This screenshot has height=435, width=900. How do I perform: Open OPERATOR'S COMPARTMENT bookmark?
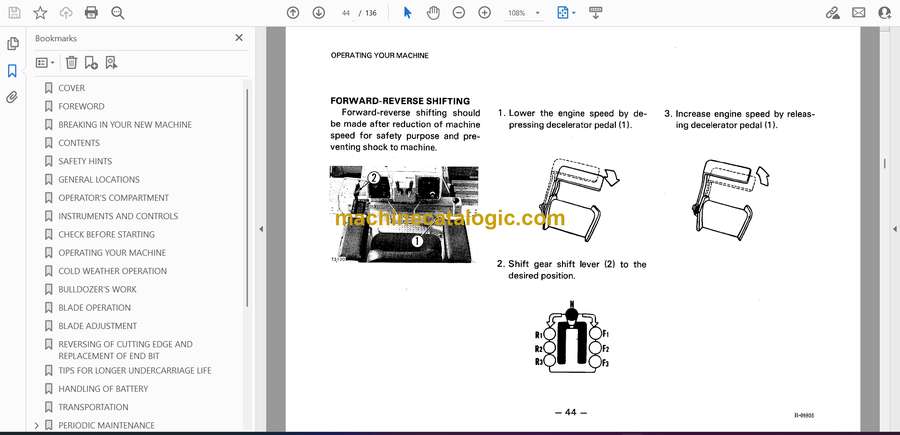[x=113, y=198]
